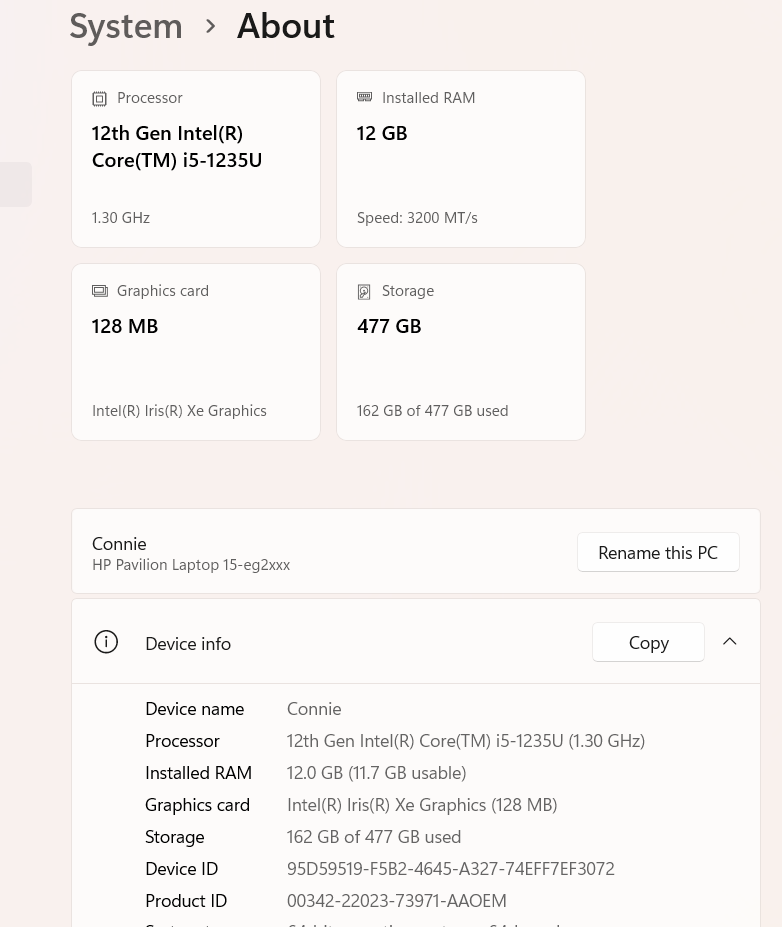
Task: Copy device info to clipboard
Action: 648,642
